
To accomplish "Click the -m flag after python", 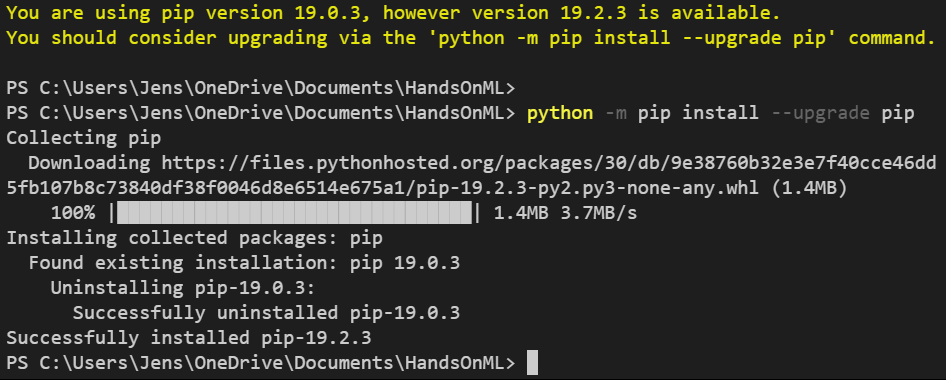I will (x=615, y=113).
